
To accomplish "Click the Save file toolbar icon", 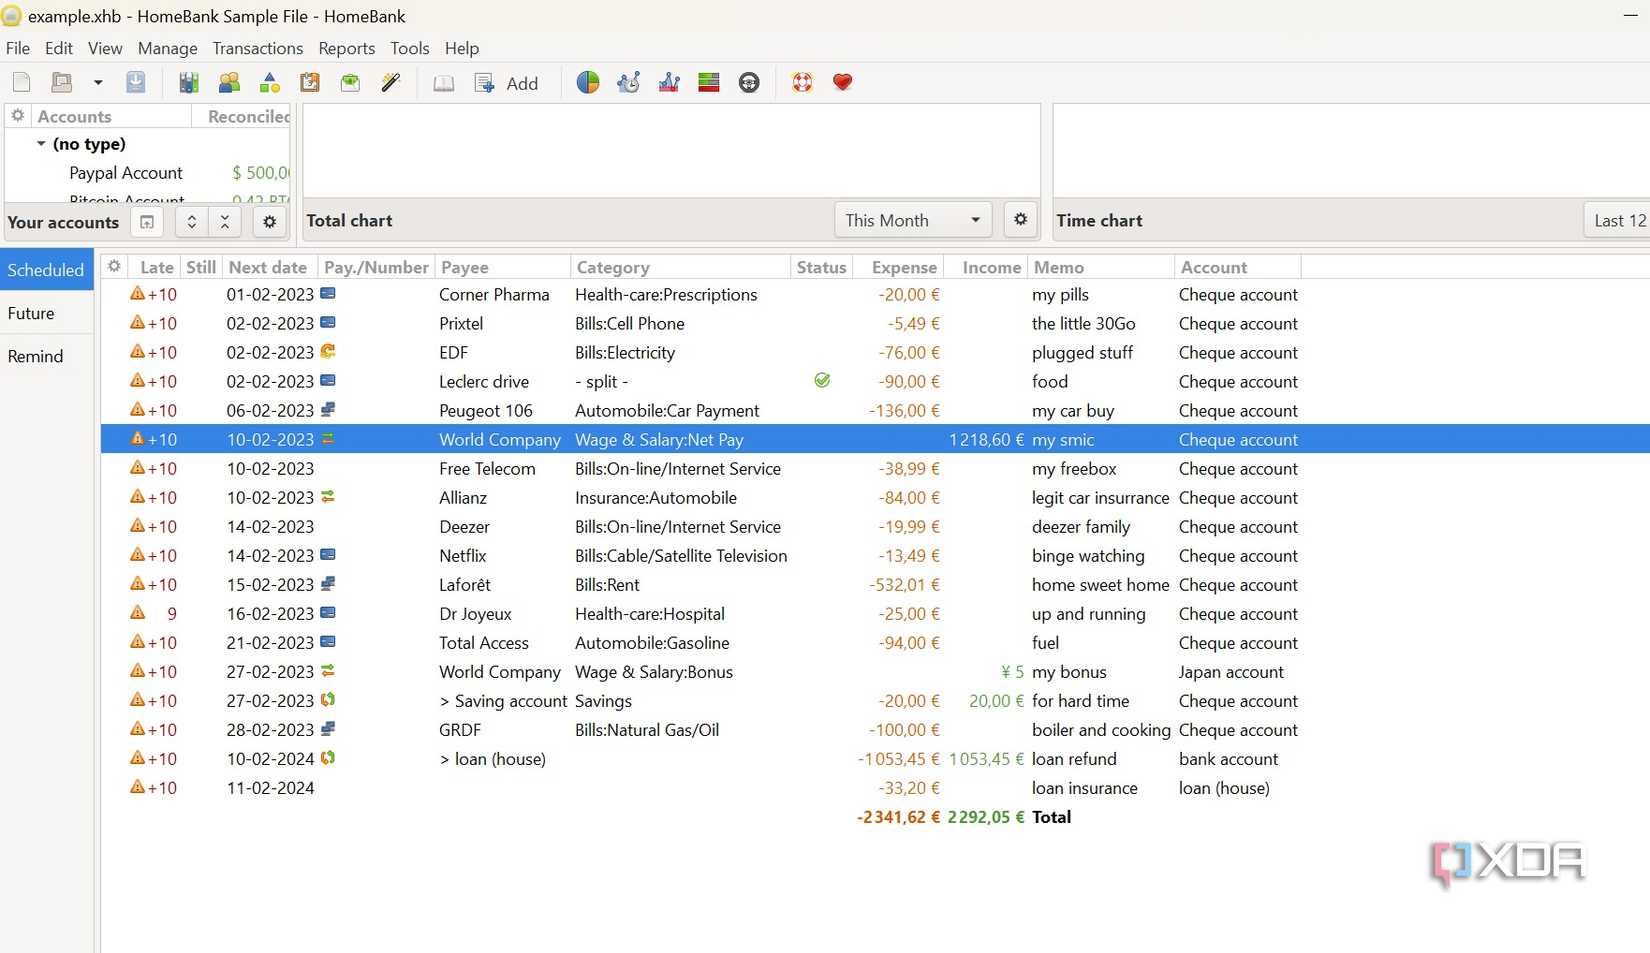I will pos(136,83).
